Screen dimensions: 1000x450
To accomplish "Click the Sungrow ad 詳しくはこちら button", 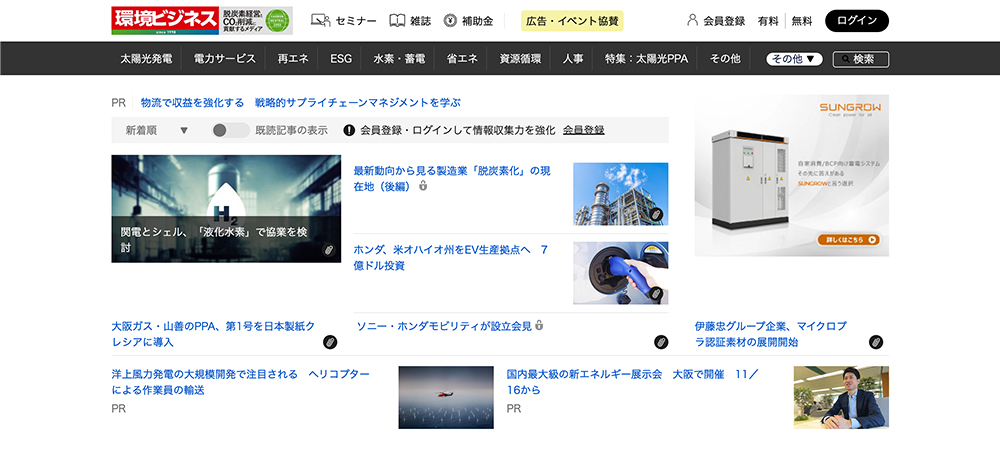I will pos(847,240).
